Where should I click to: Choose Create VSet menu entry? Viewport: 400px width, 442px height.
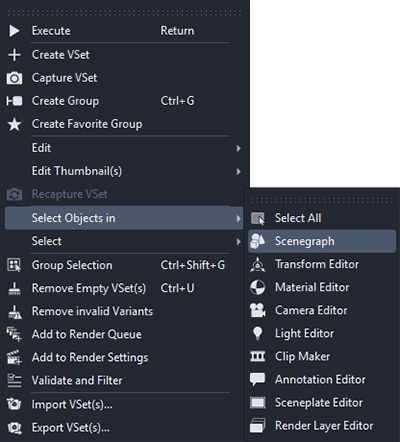124,55
